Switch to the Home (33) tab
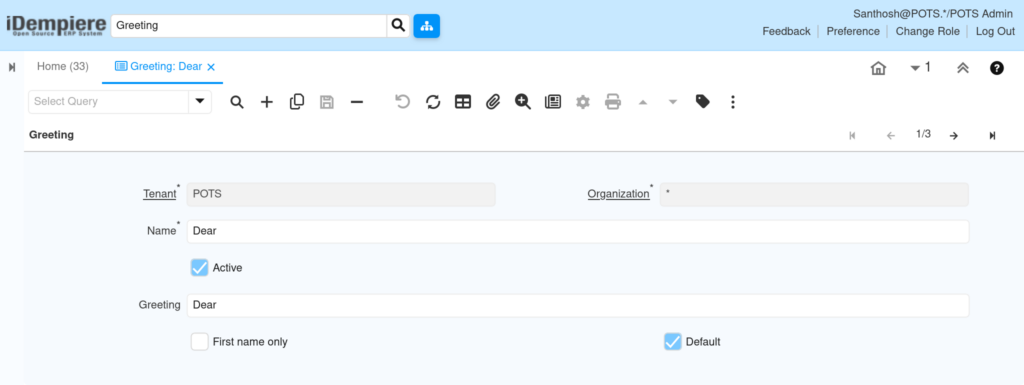Viewport: 1024px width, 385px height. pyautogui.click(x=63, y=67)
